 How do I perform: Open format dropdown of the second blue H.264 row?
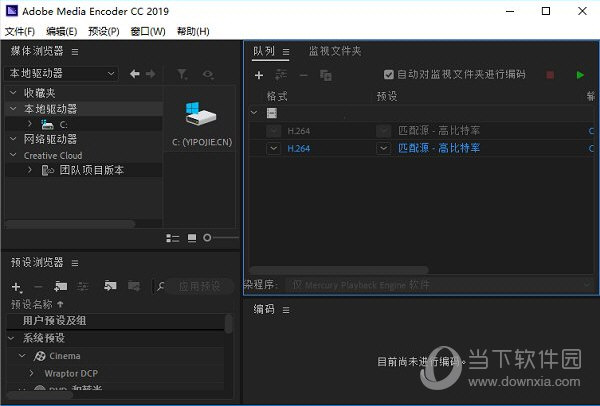pos(273,148)
